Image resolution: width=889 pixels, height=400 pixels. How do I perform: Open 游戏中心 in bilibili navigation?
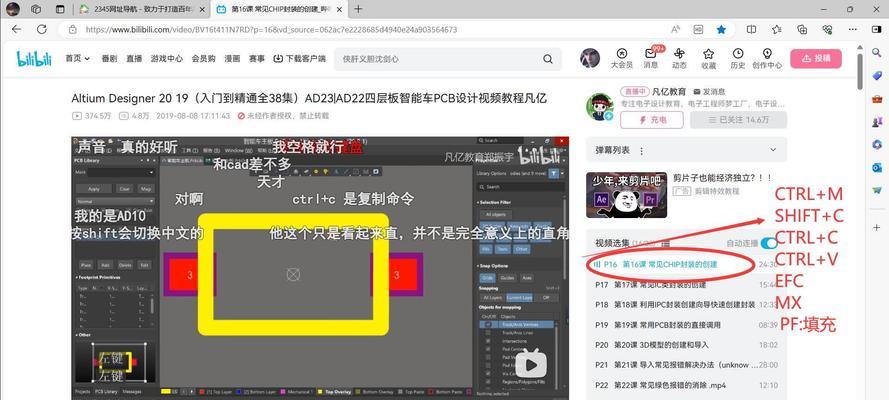pyautogui.click(x=167, y=58)
